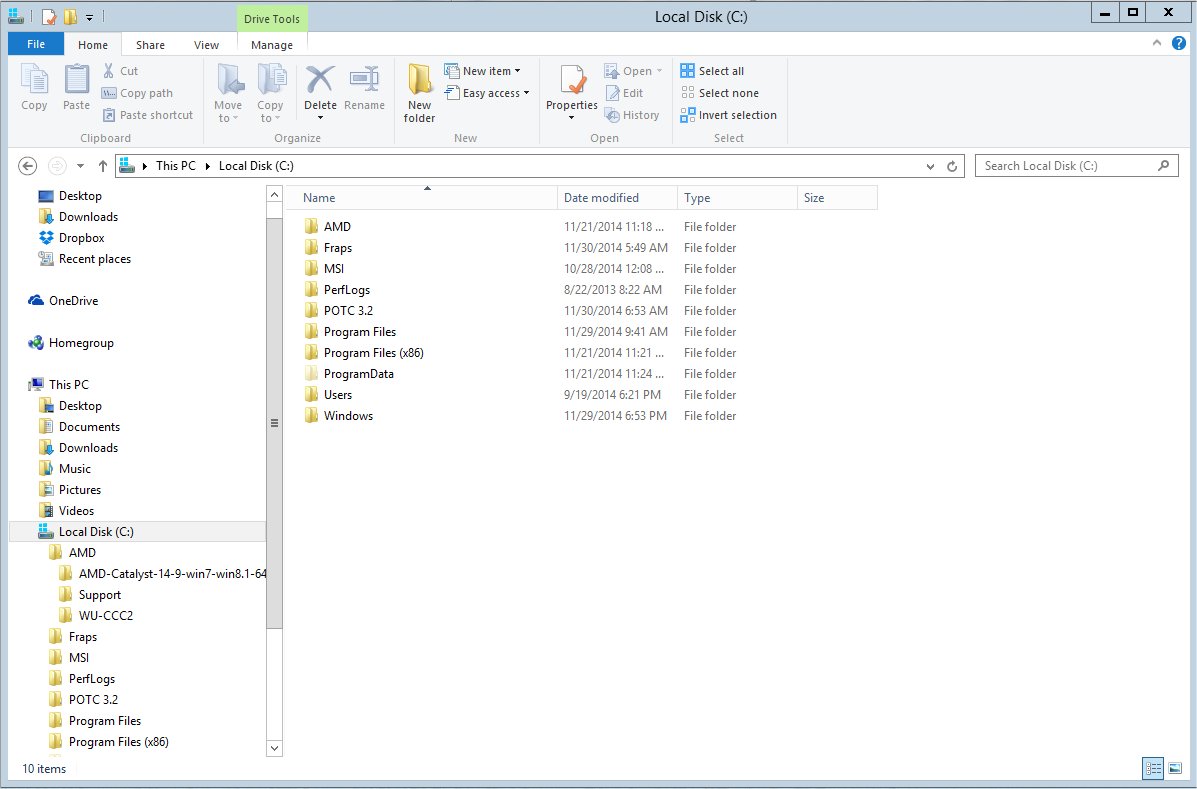This screenshot has height=789, width=1197.
Task: Switch to the Share tab
Action: point(150,45)
